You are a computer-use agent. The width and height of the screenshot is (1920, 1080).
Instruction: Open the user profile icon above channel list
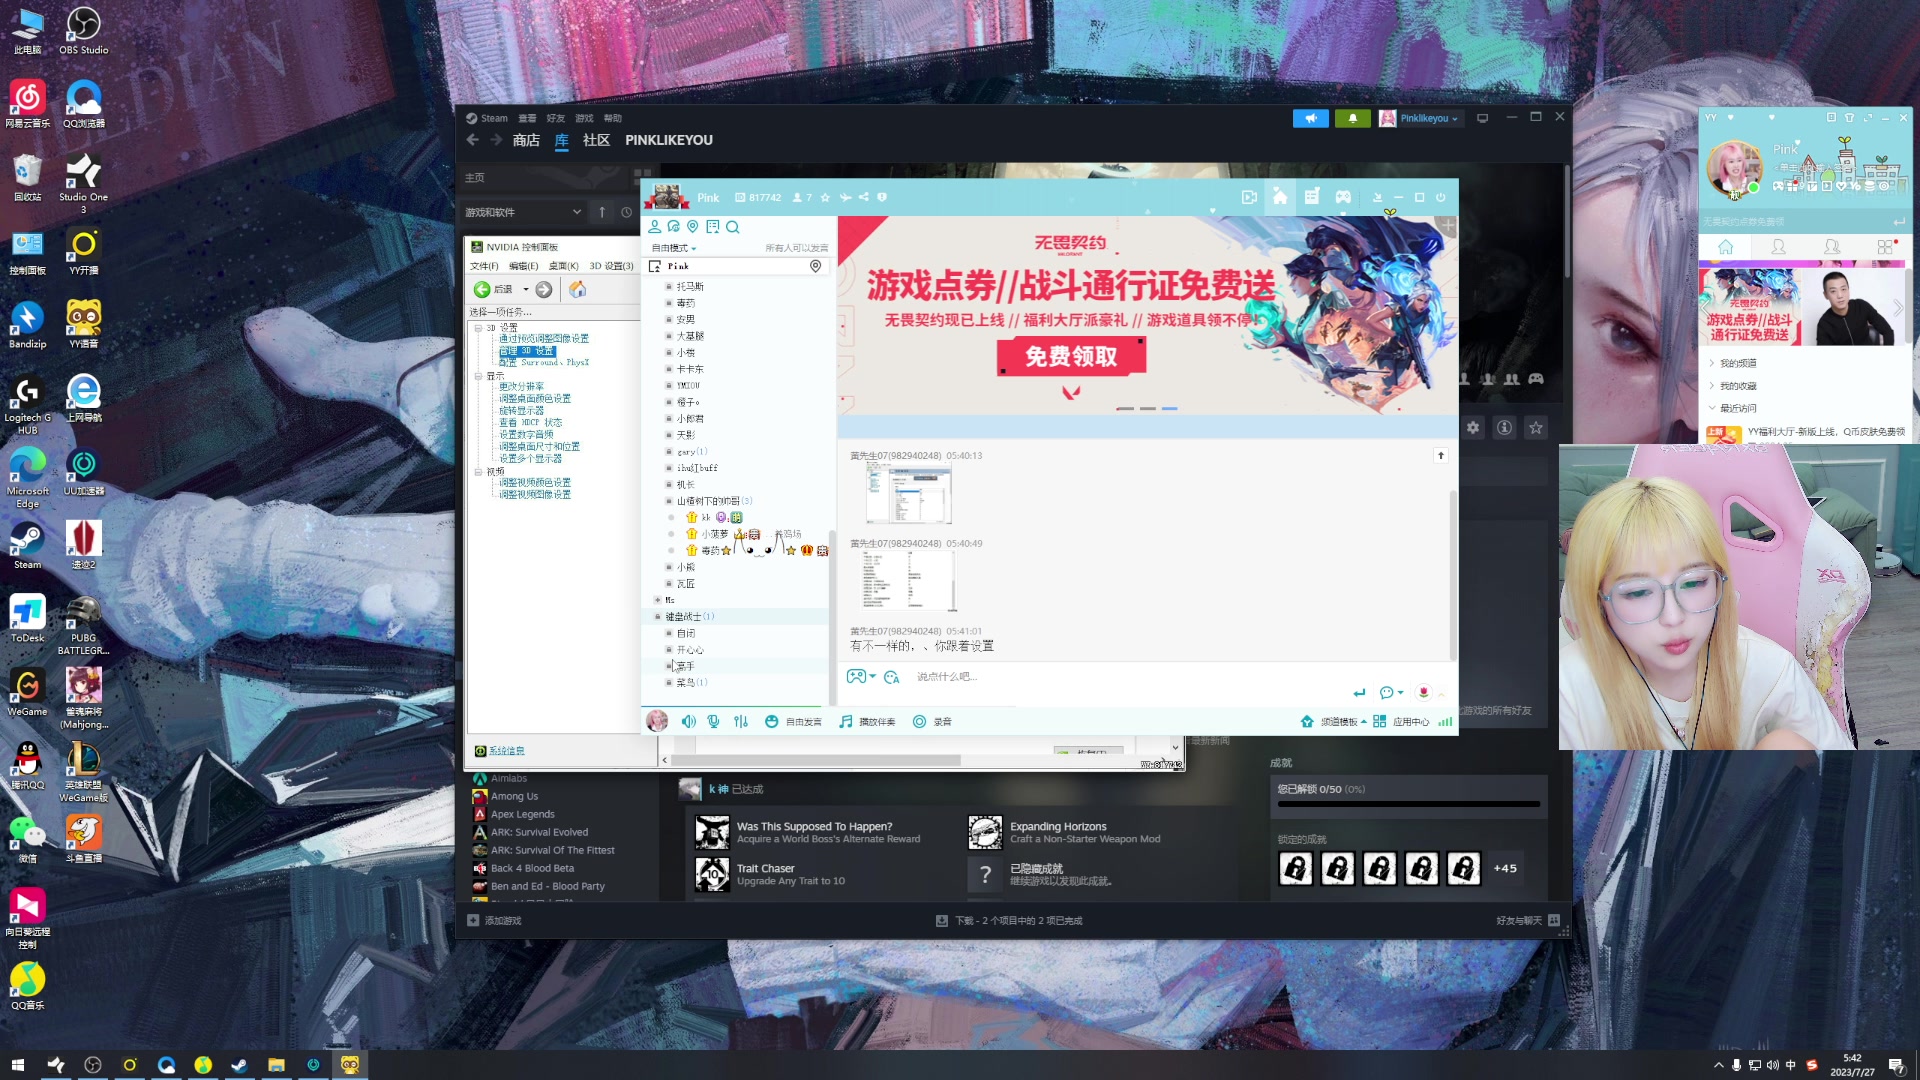pos(654,227)
